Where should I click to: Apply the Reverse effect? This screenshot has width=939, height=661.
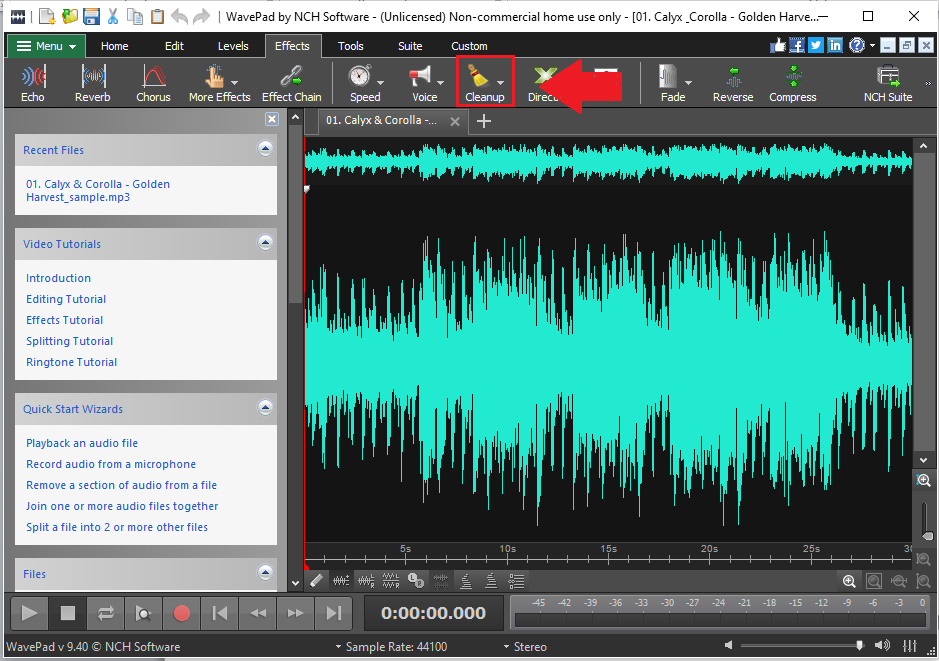pos(733,83)
